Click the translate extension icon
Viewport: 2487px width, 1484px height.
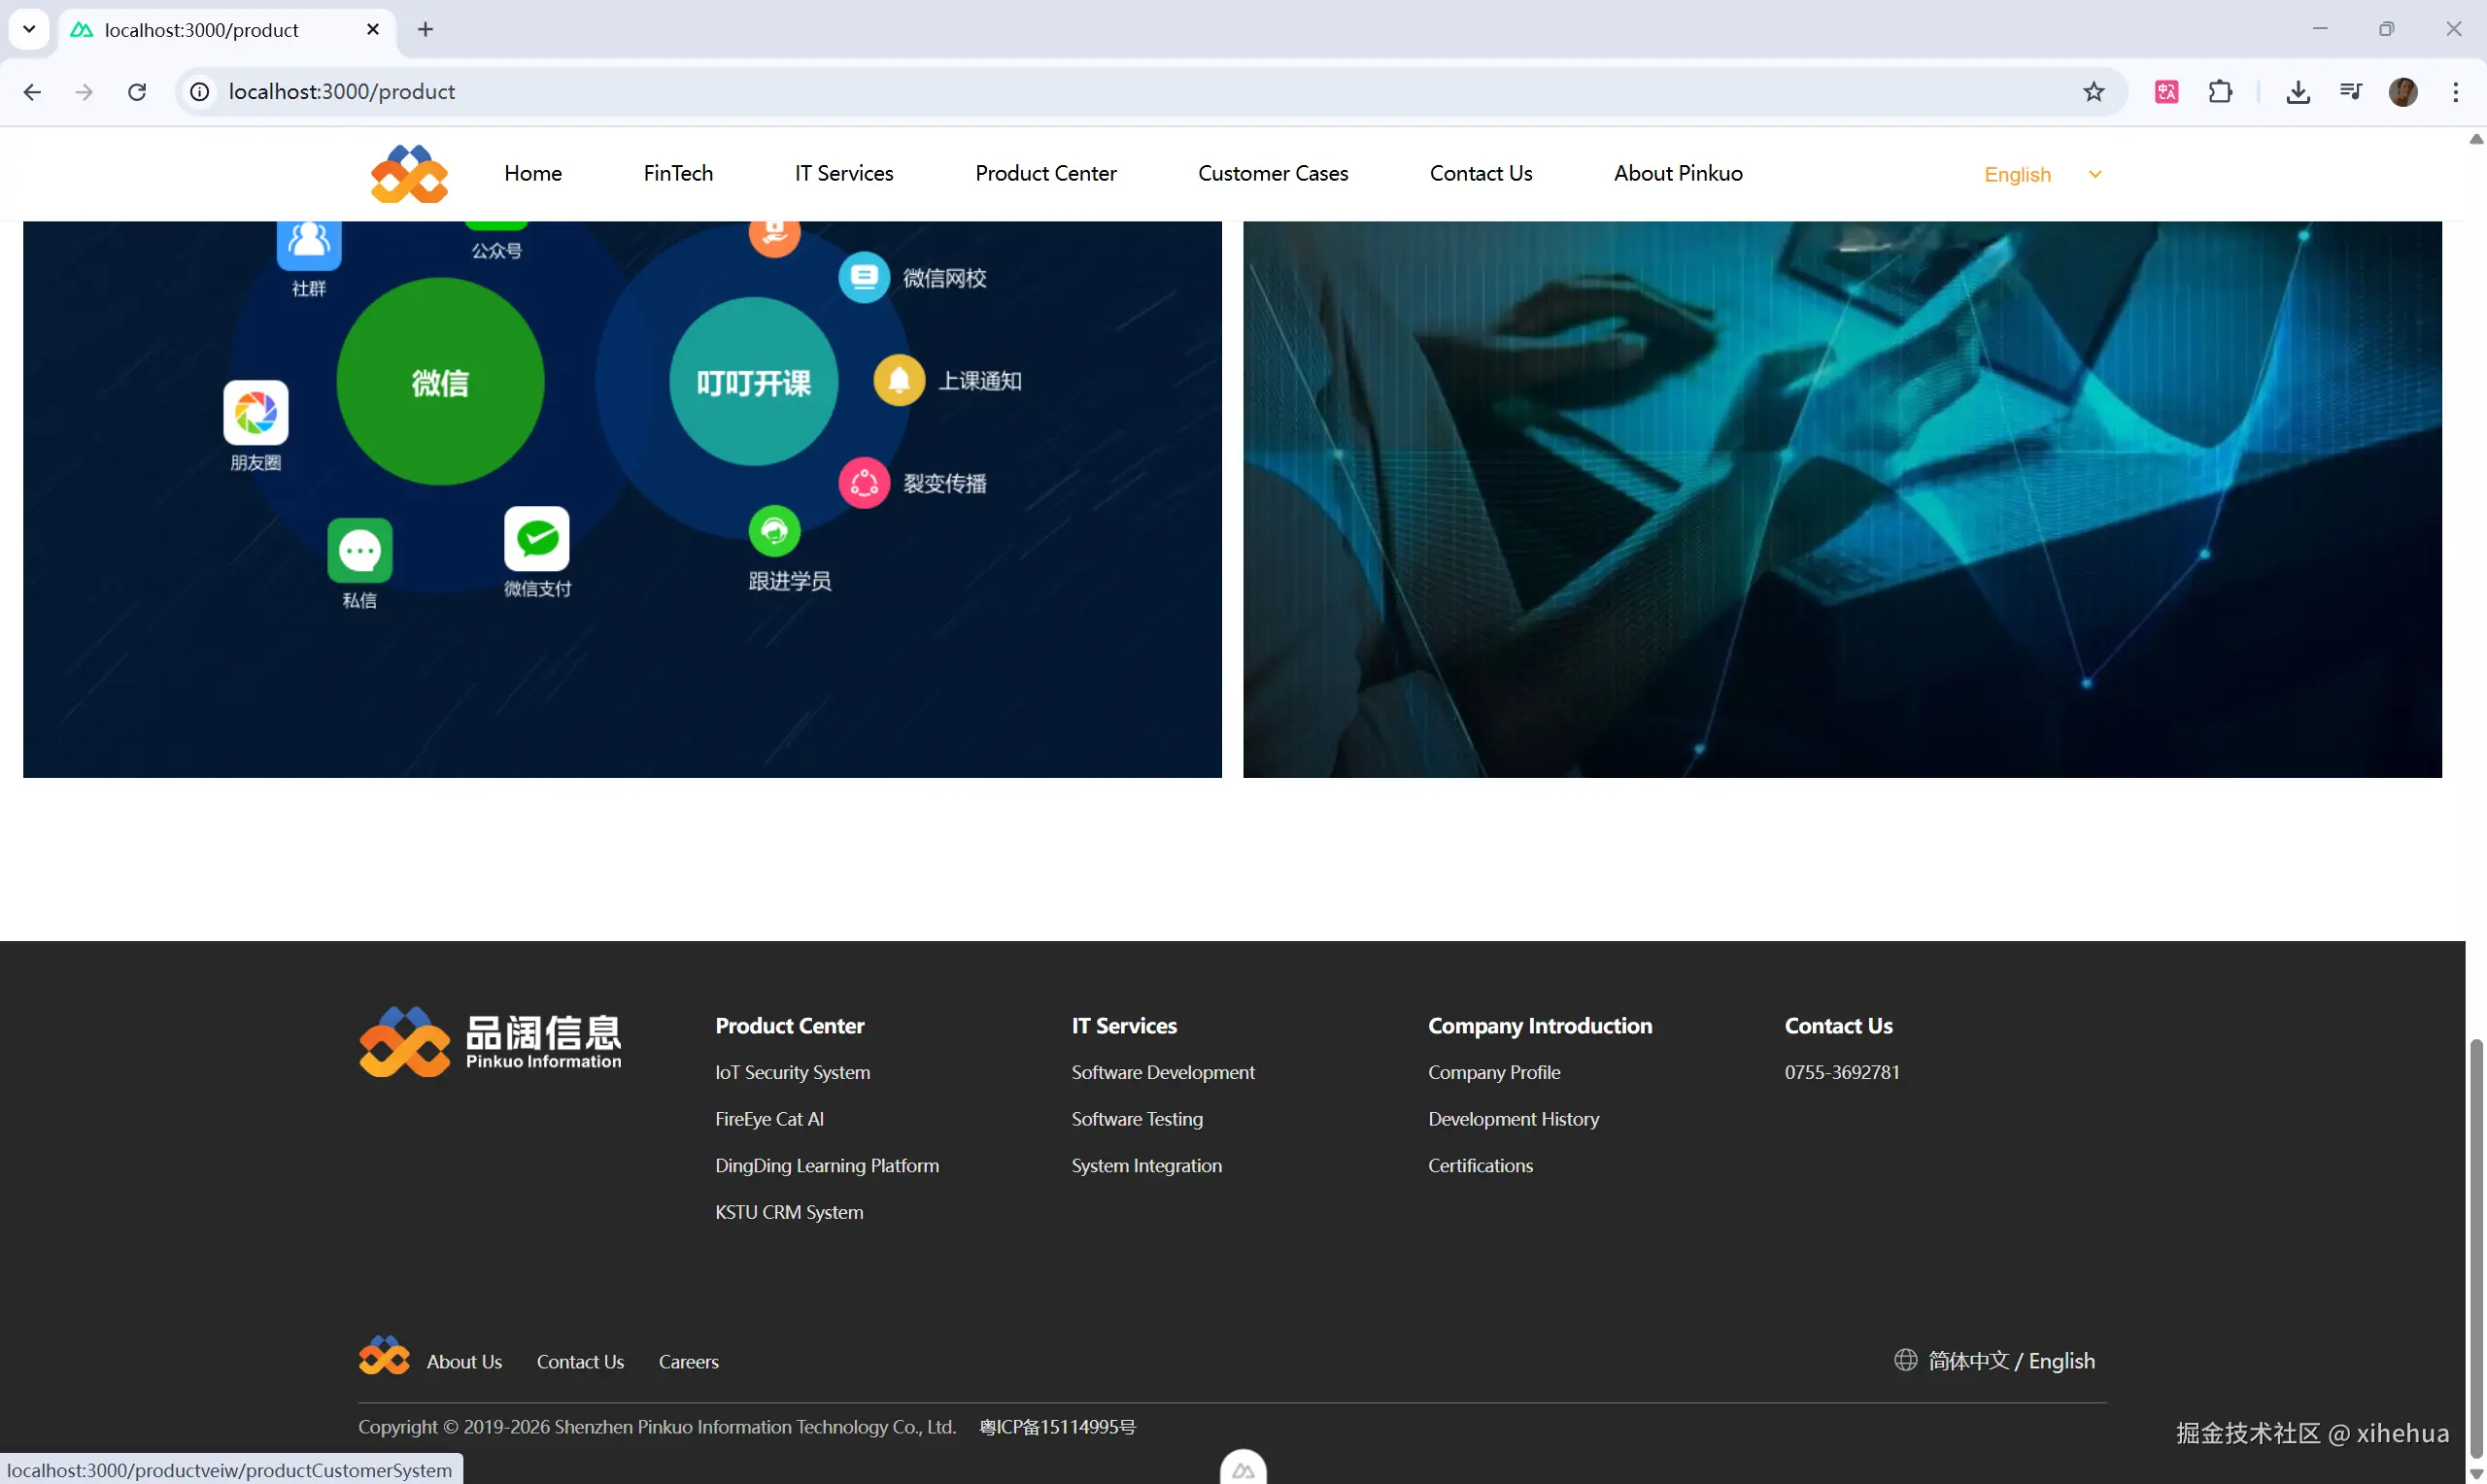coord(2166,92)
